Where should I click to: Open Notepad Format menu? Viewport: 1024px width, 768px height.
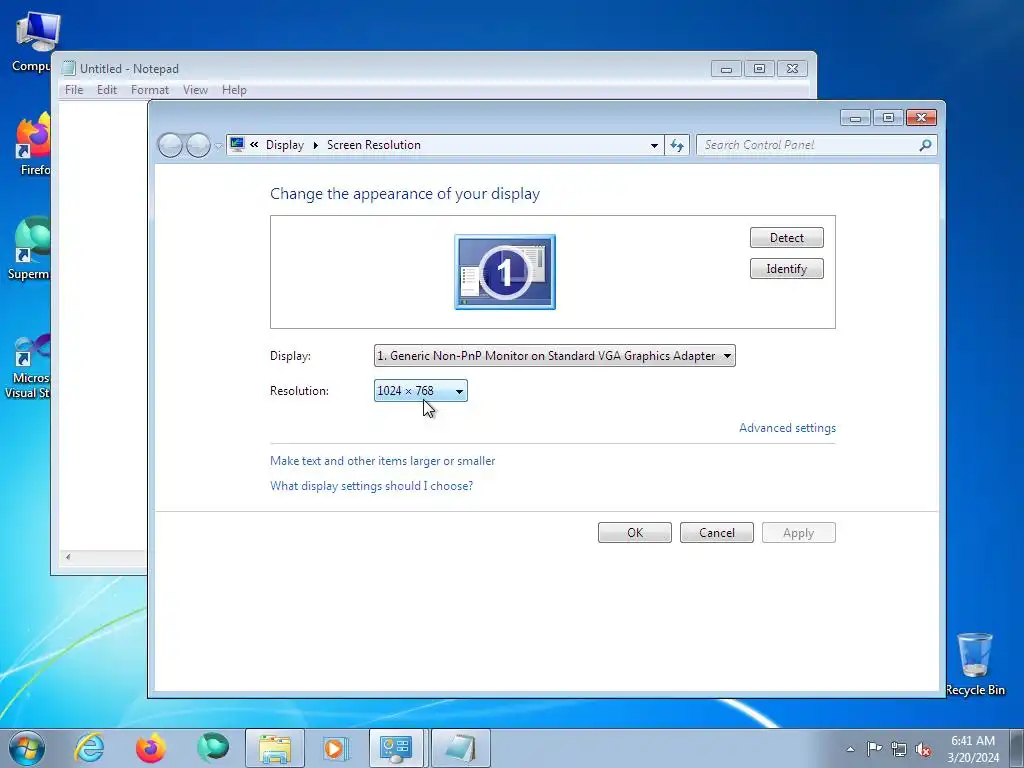point(150,90)
